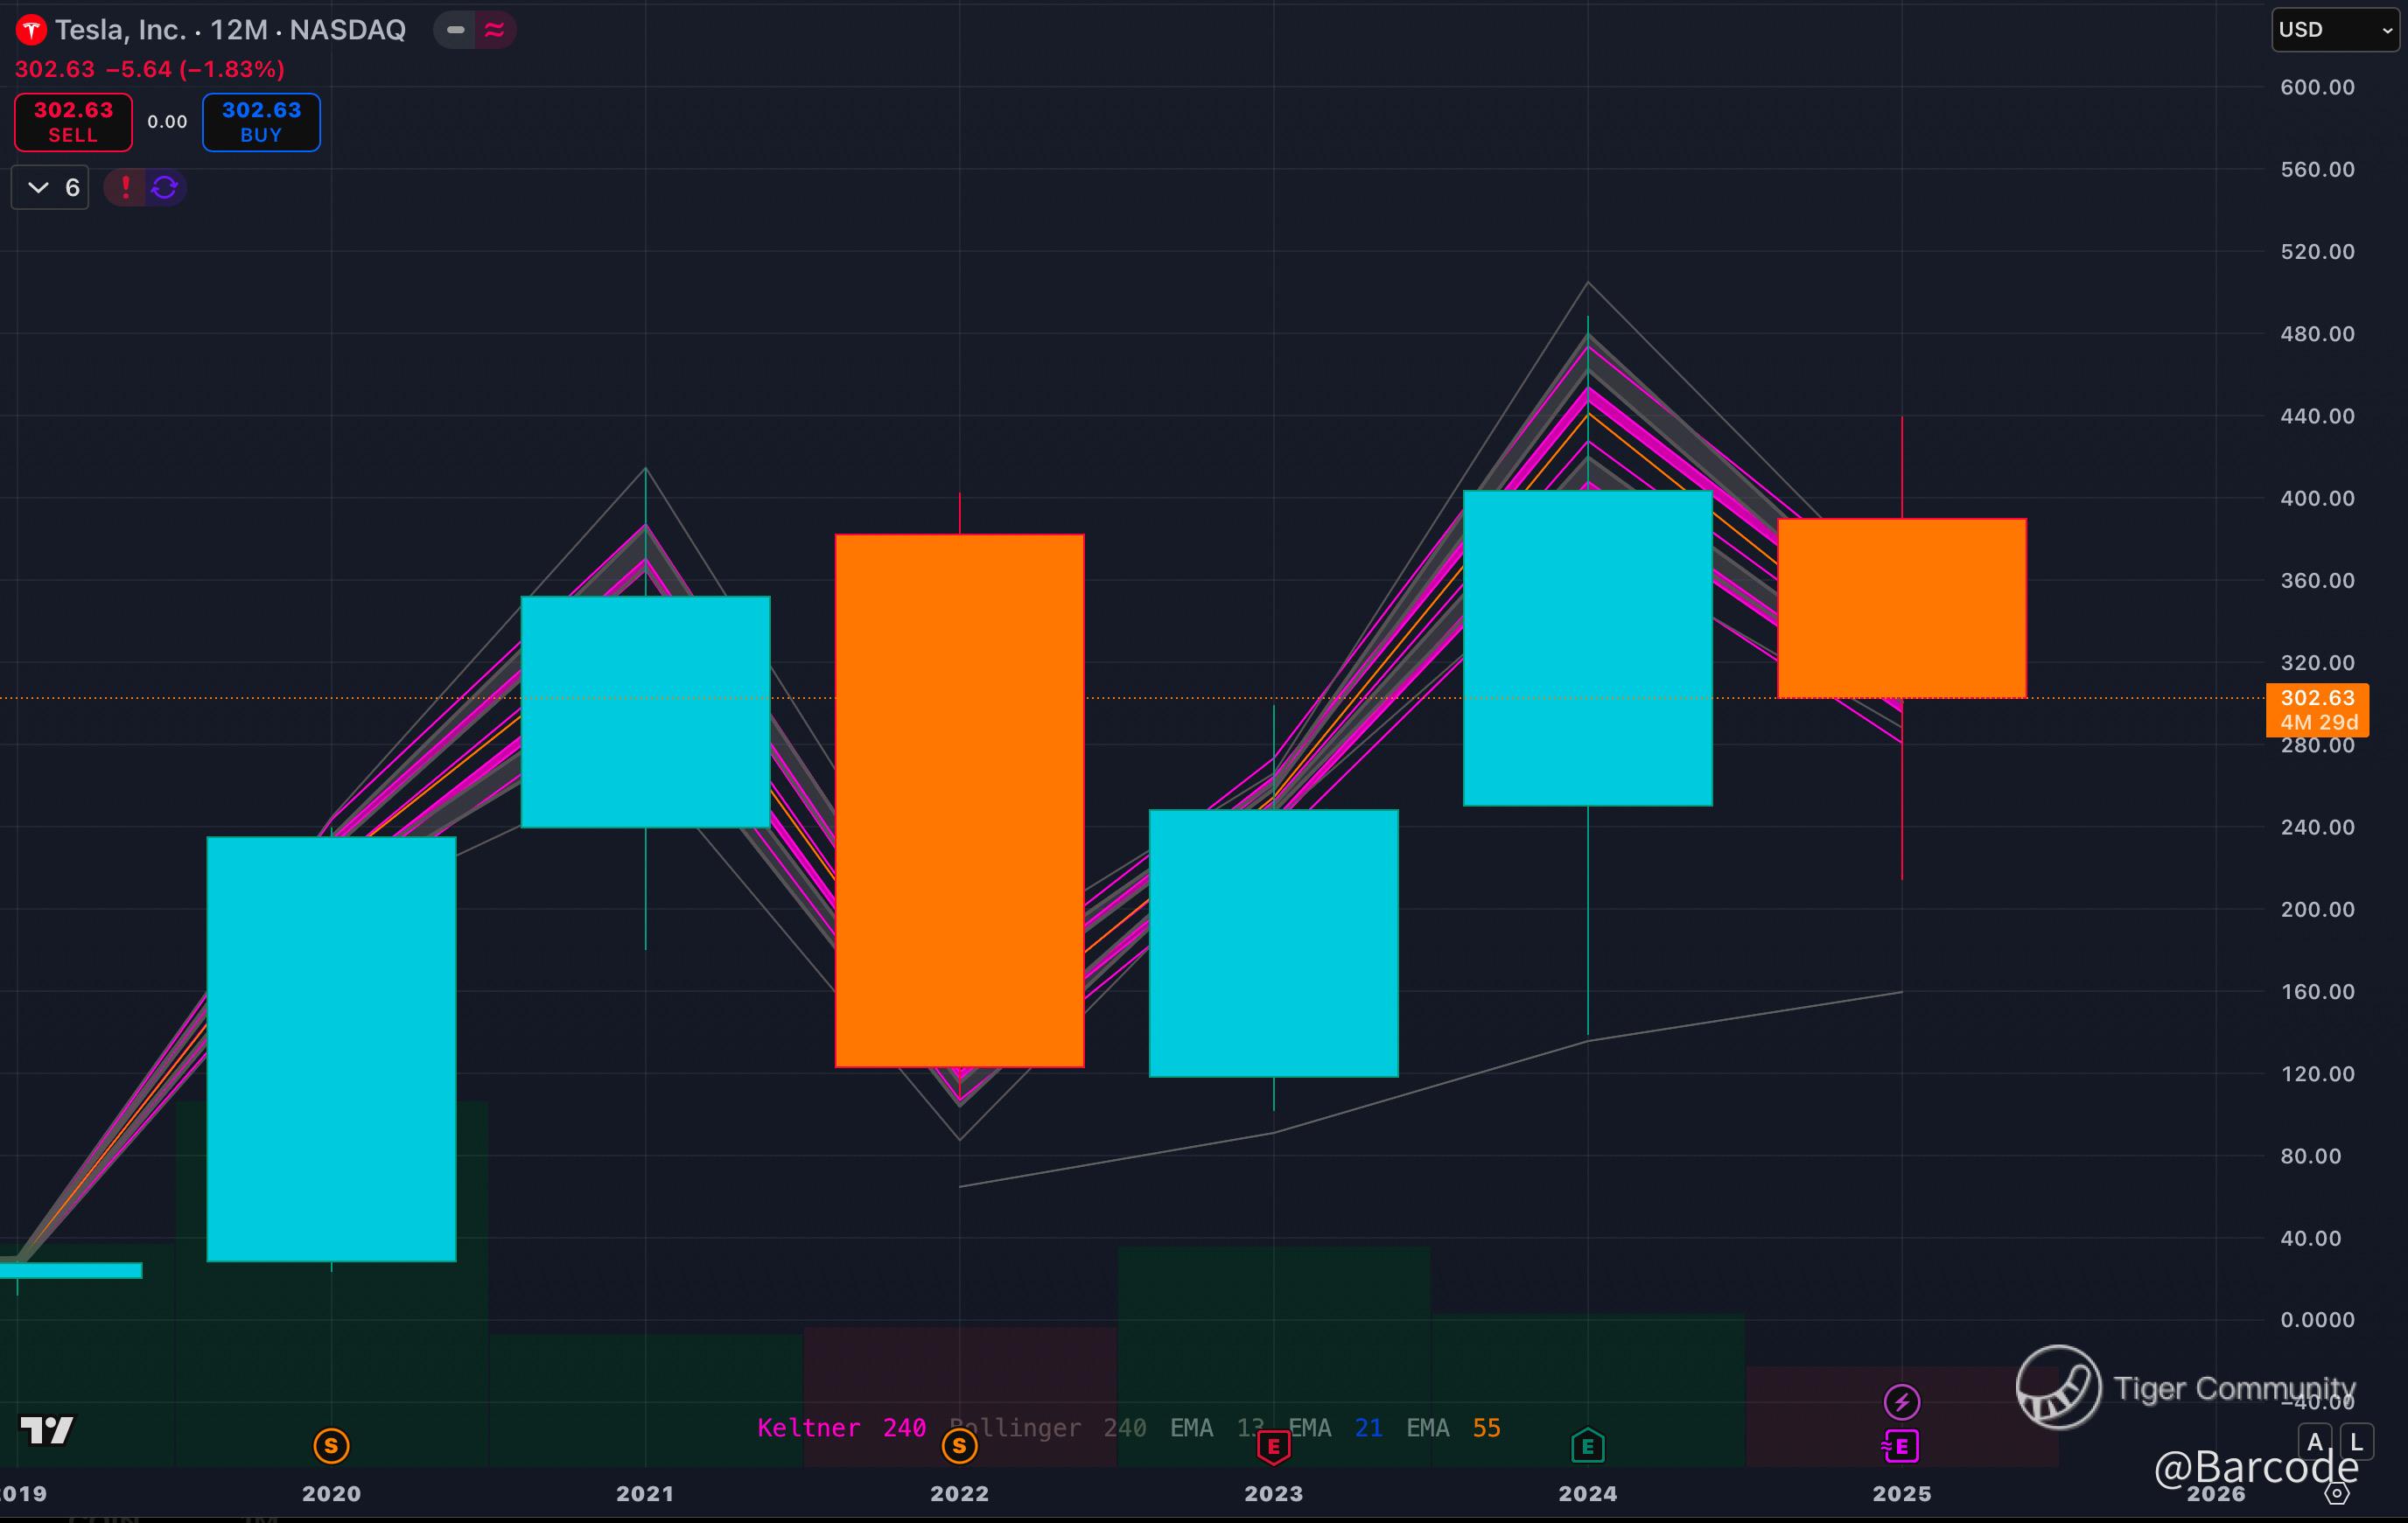Click the purple lightning bolt event icon

pyautogui.click(x=1901, y=1401)
